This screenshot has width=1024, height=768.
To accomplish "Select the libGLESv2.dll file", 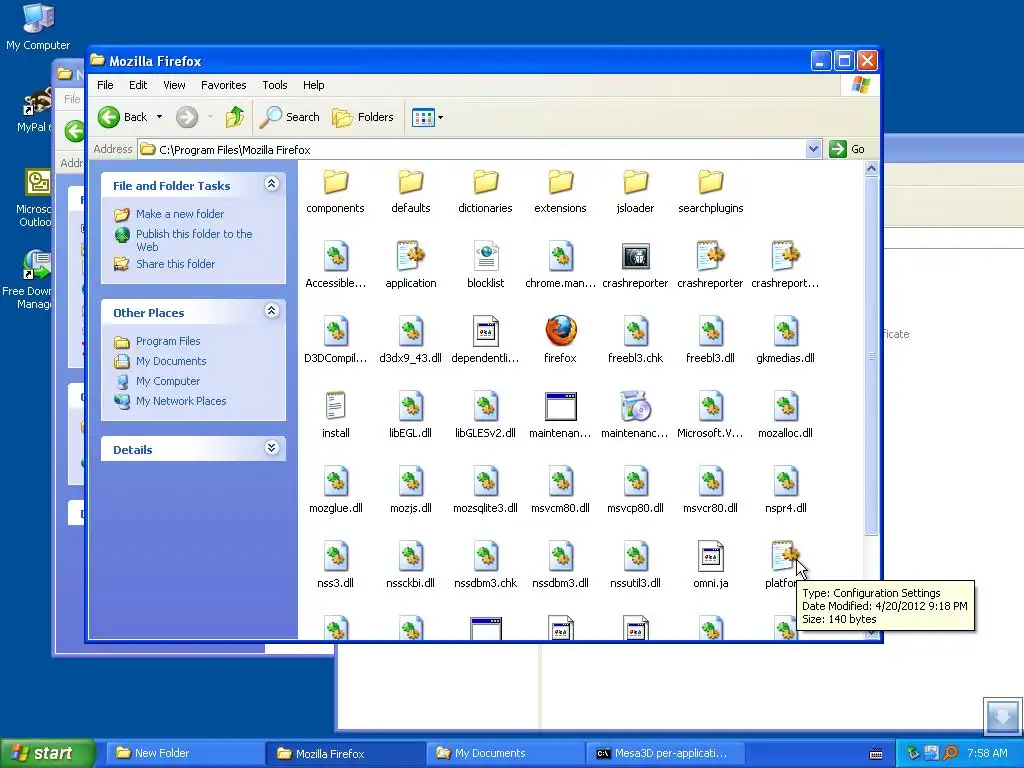I will (x=485, y=415).
